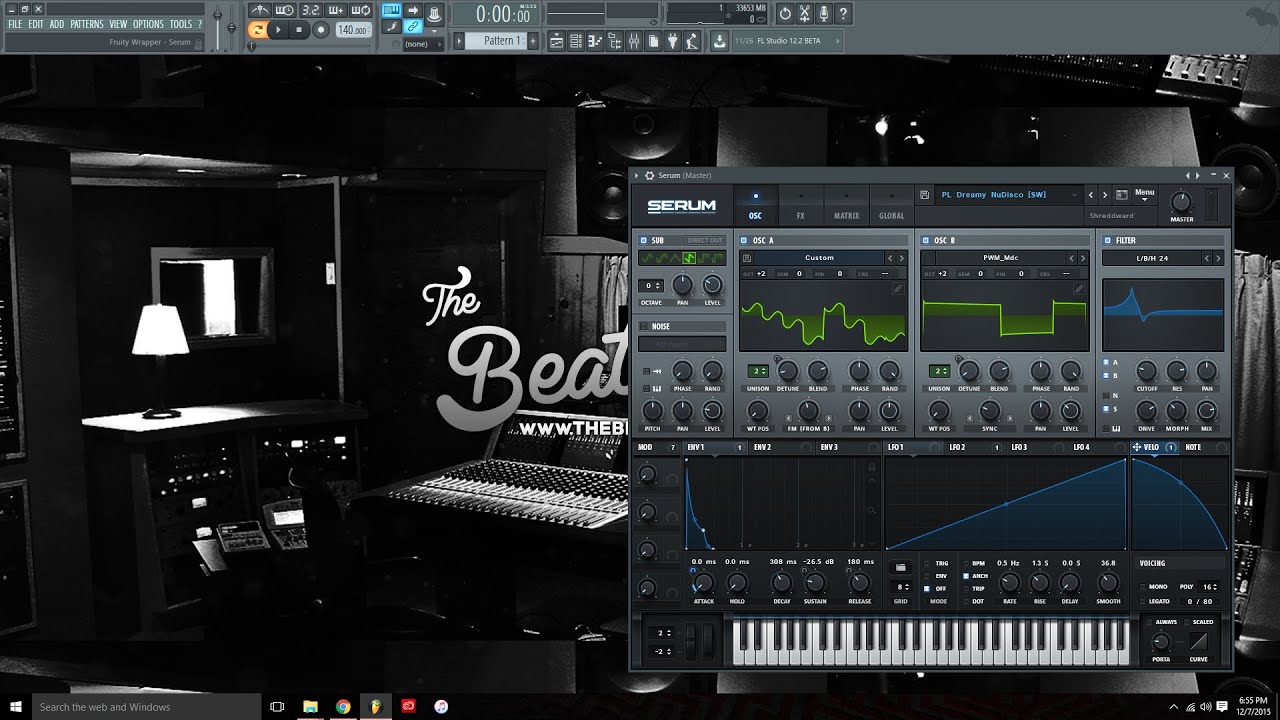Screen dimensions: 1280x720
Task: Enable the LFO BPM sync checkbox
Action: coord(966,563)
